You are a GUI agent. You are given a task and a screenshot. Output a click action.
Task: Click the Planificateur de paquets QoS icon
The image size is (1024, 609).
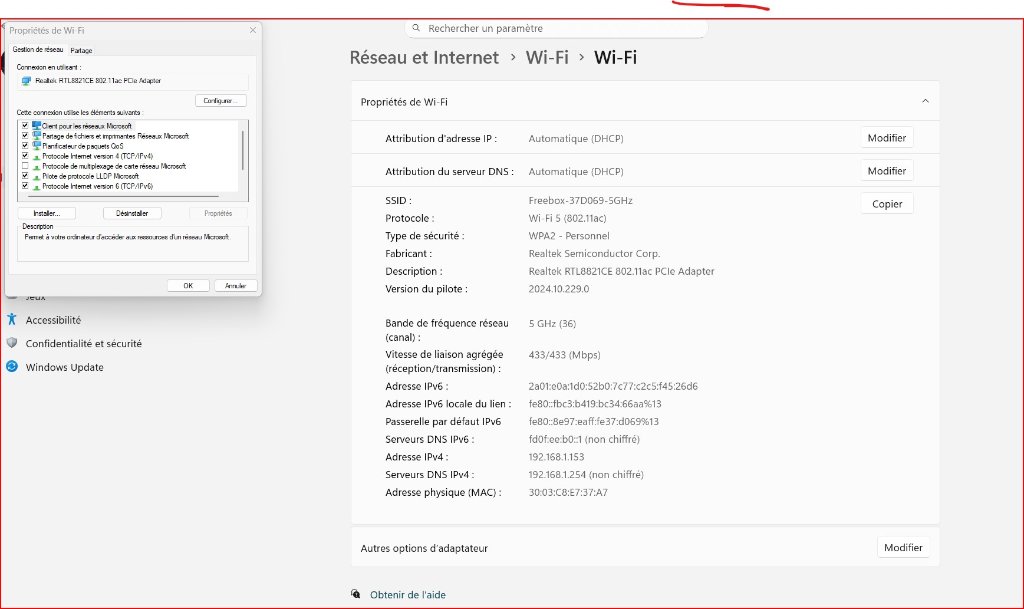click(37, 146)
